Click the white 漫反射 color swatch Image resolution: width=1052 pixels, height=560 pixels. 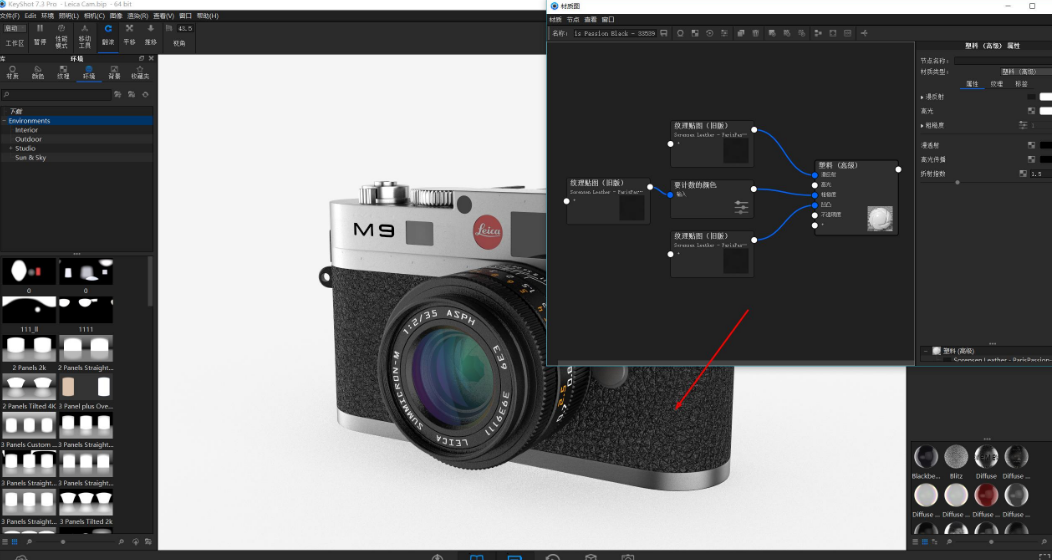(x=1045, y=97)
